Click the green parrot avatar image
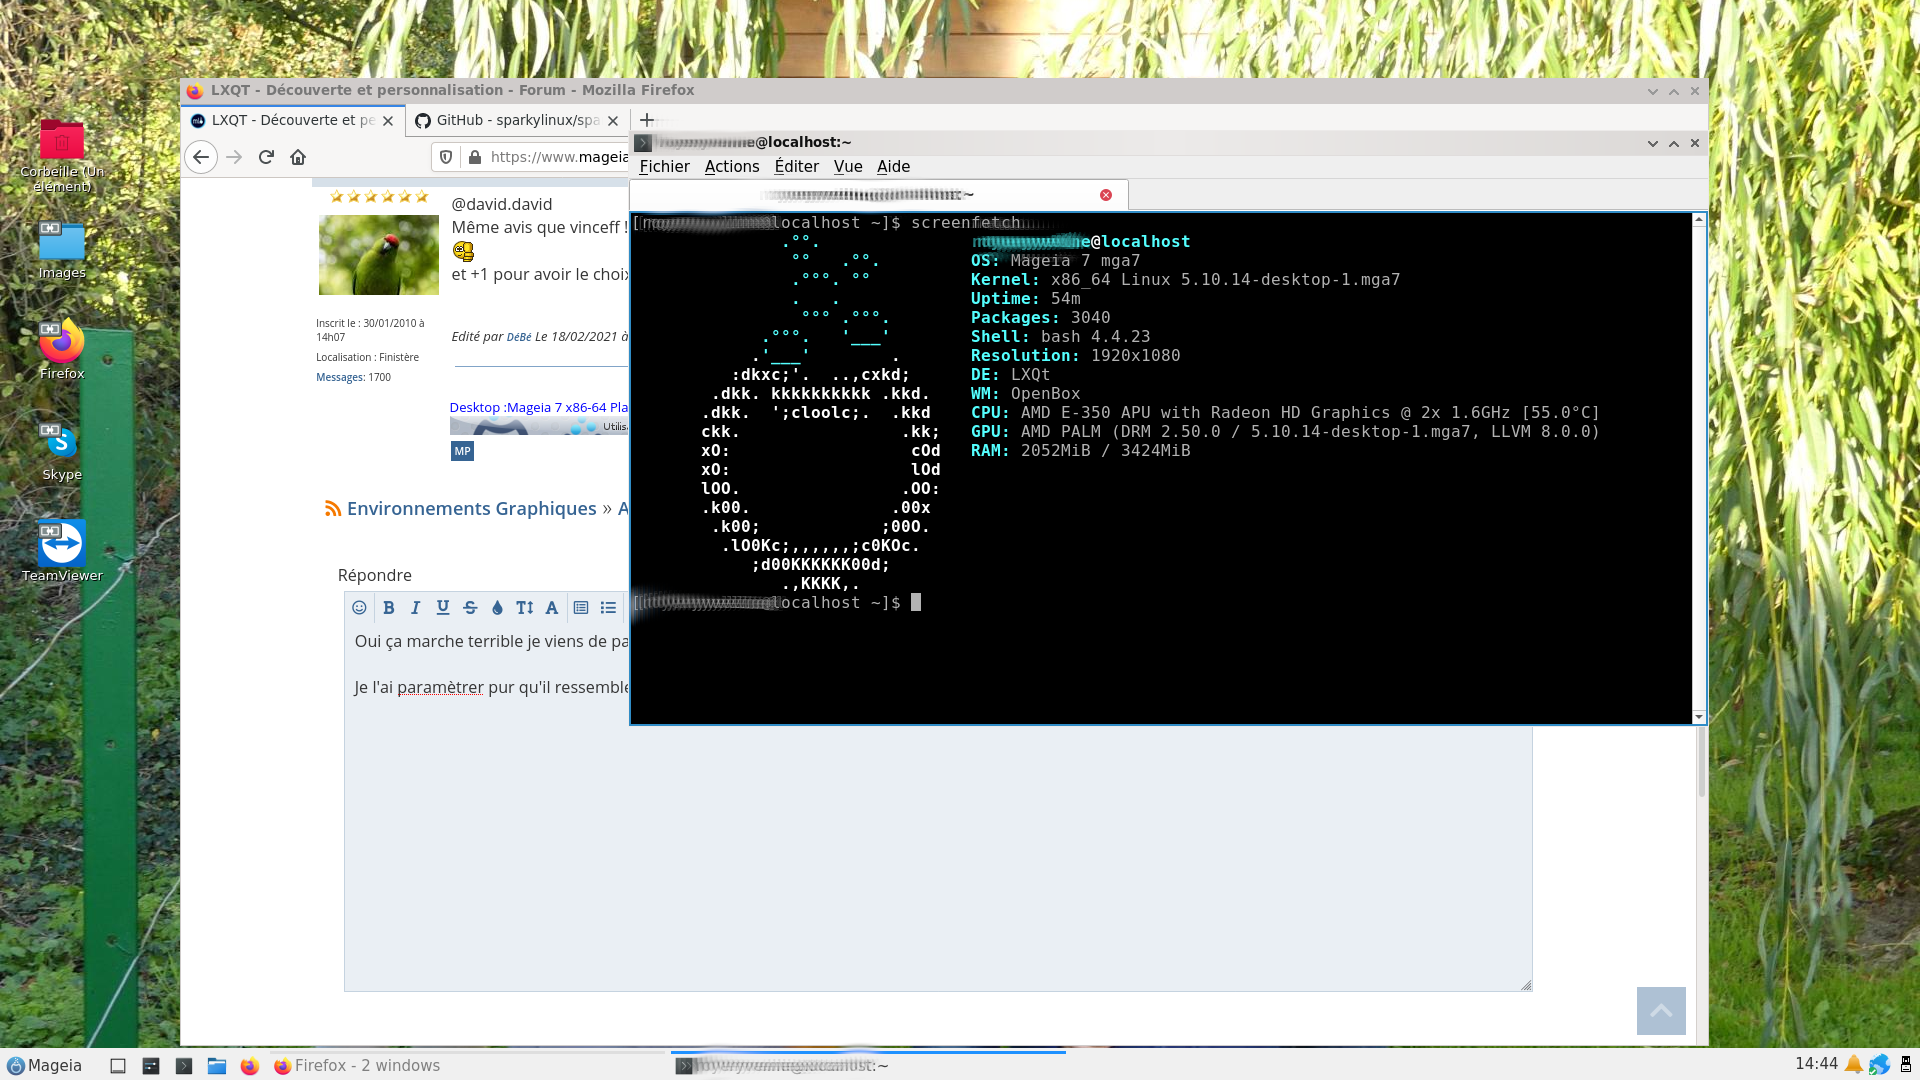 click(378, 255)
